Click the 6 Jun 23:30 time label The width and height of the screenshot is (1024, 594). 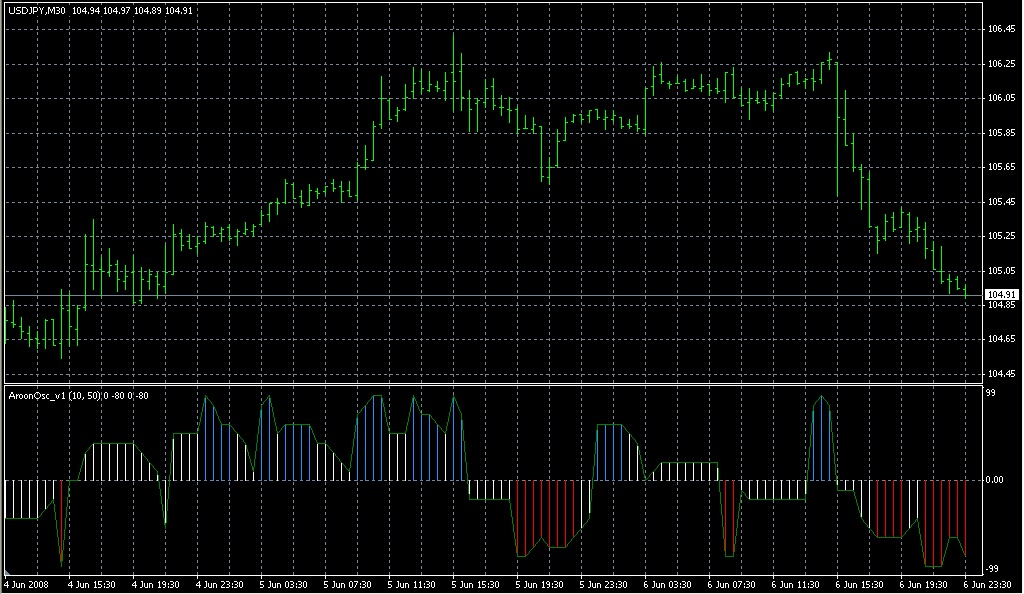point(987,585)
